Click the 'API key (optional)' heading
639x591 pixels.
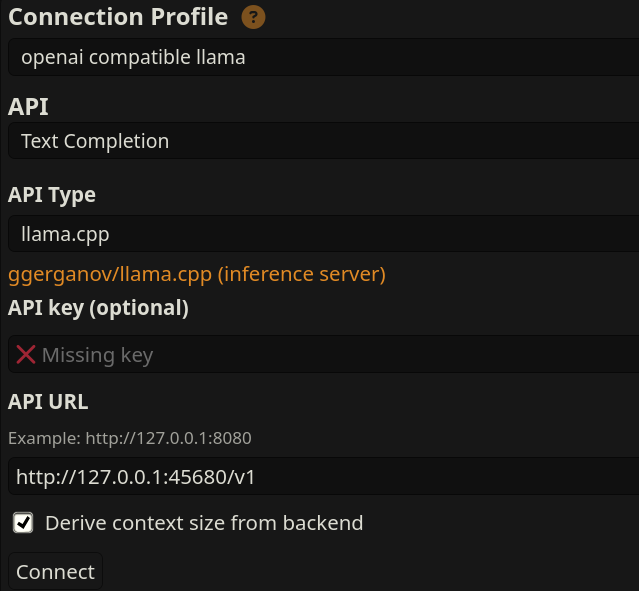tap(98, 308)
